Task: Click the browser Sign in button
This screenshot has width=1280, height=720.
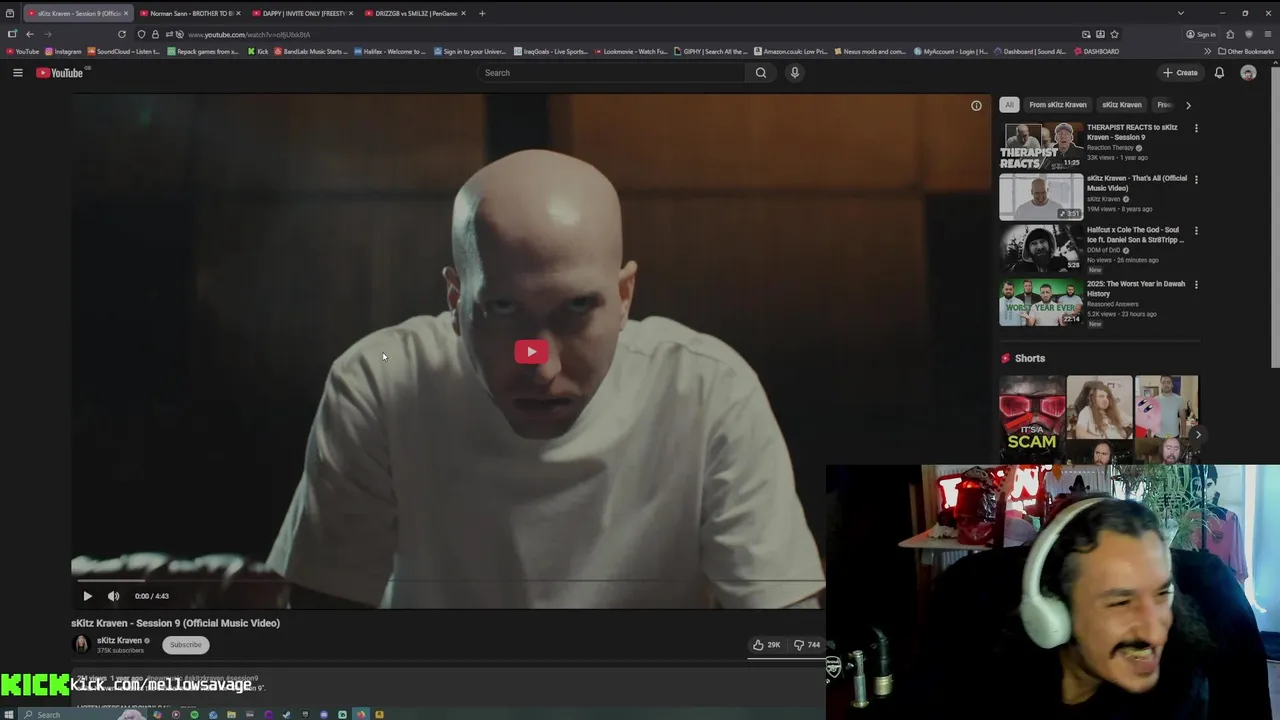Action: point(1201,34)
